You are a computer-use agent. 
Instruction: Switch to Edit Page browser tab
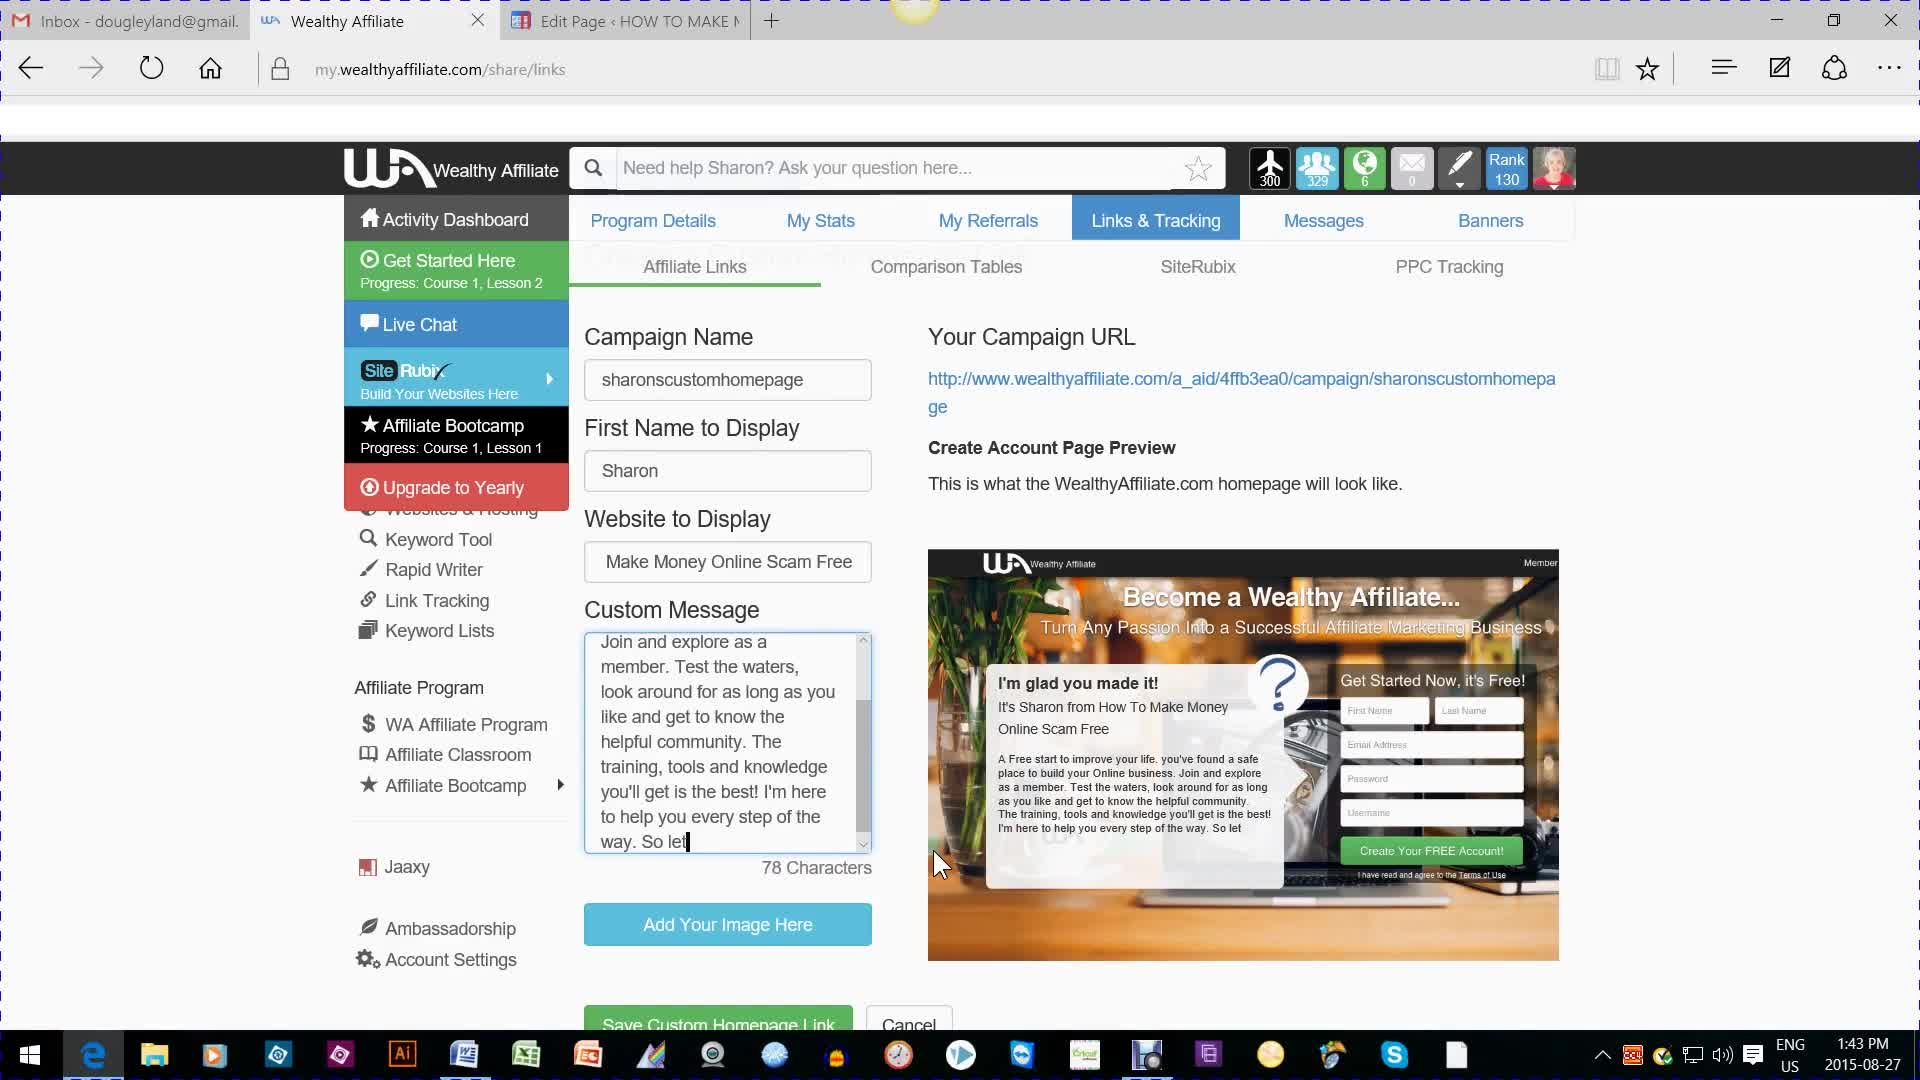627,20
